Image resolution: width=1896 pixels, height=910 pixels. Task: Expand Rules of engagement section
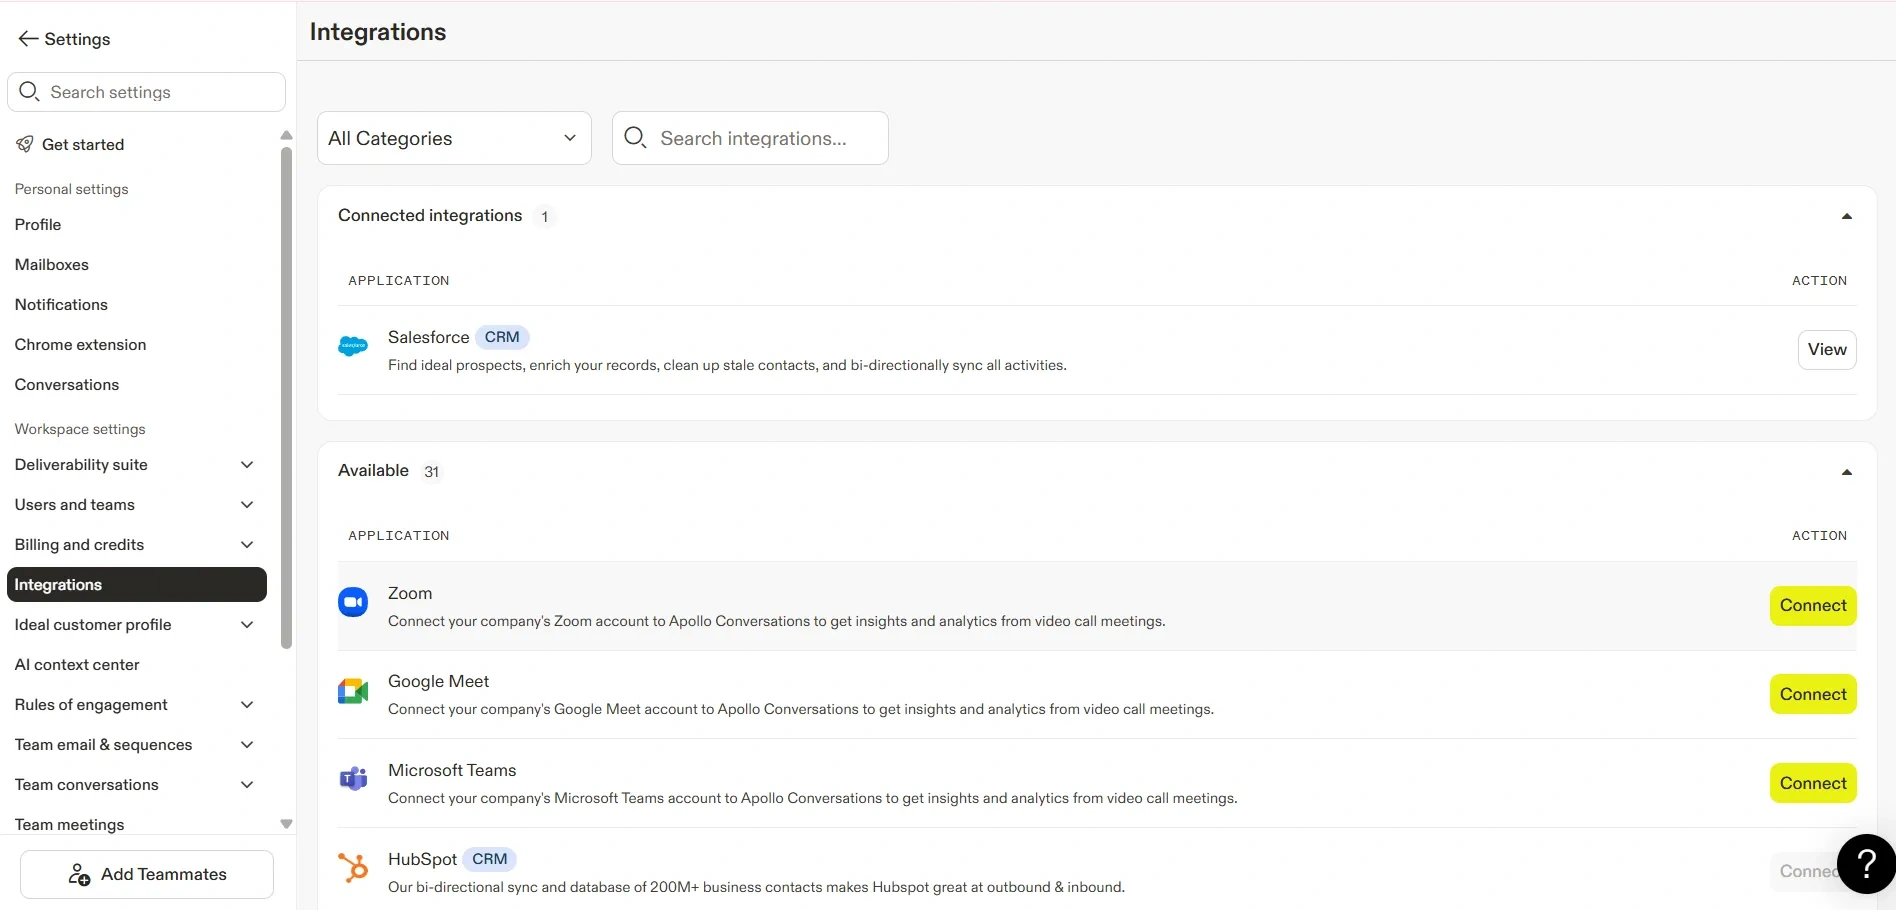(247, 705)
